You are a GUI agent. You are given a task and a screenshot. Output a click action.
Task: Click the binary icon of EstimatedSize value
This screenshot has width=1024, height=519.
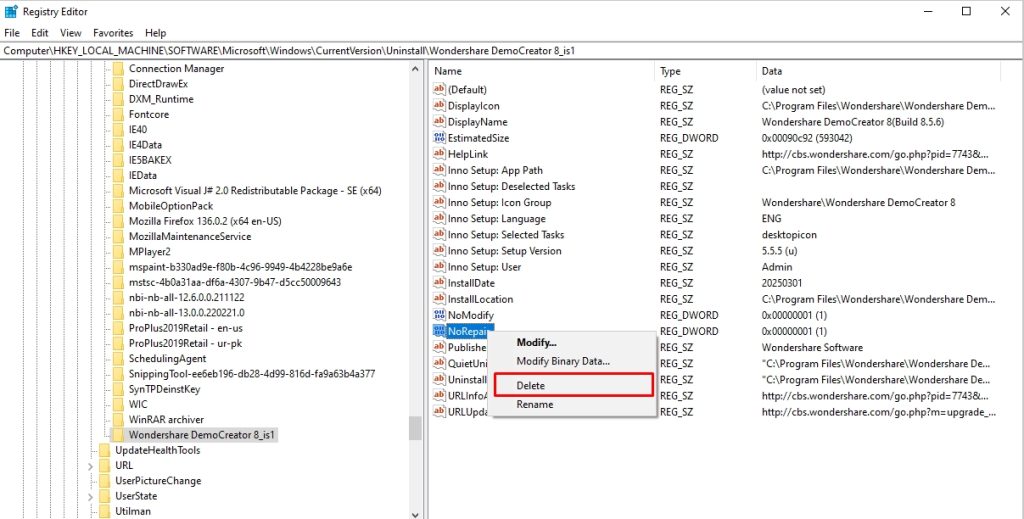(x=440, y=138)
